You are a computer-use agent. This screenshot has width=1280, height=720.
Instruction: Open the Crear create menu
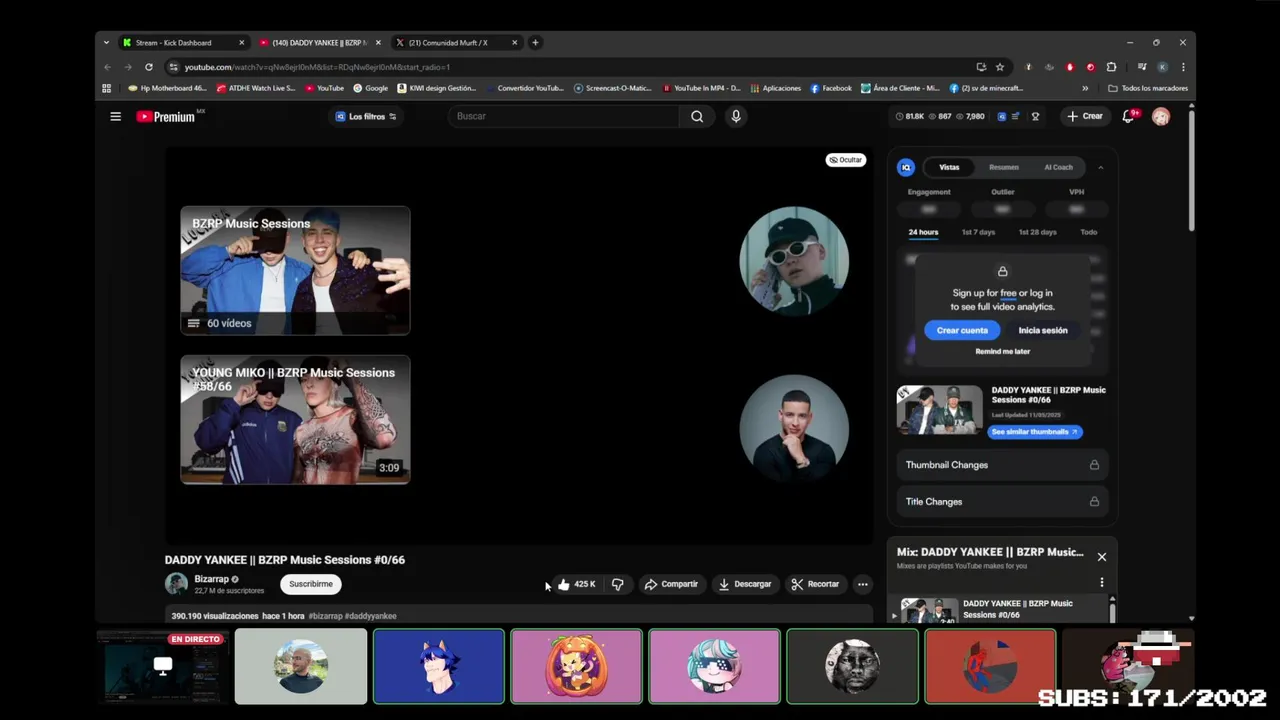coord(1085,116)
